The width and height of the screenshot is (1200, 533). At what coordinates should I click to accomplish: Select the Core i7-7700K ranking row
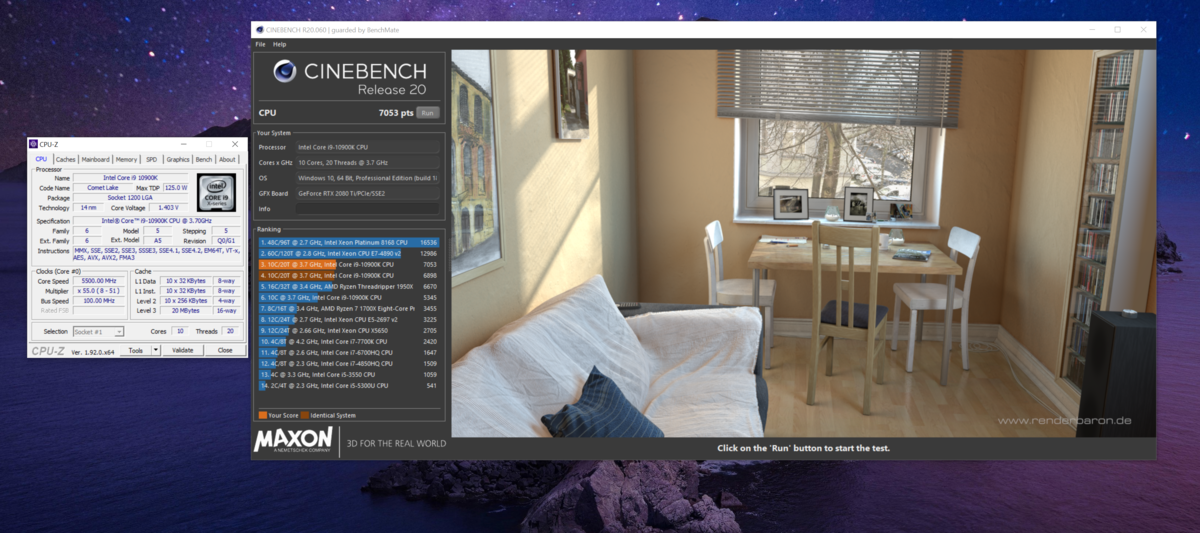pos(348,341)
